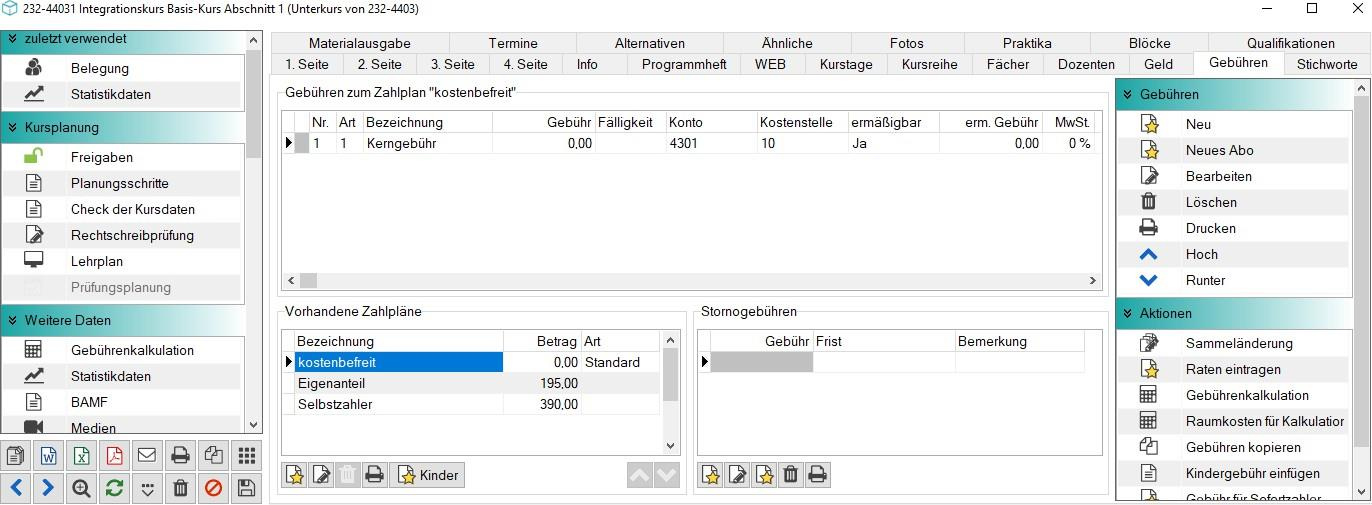Open Belegung in left sidebar

[x=122, y=69]
